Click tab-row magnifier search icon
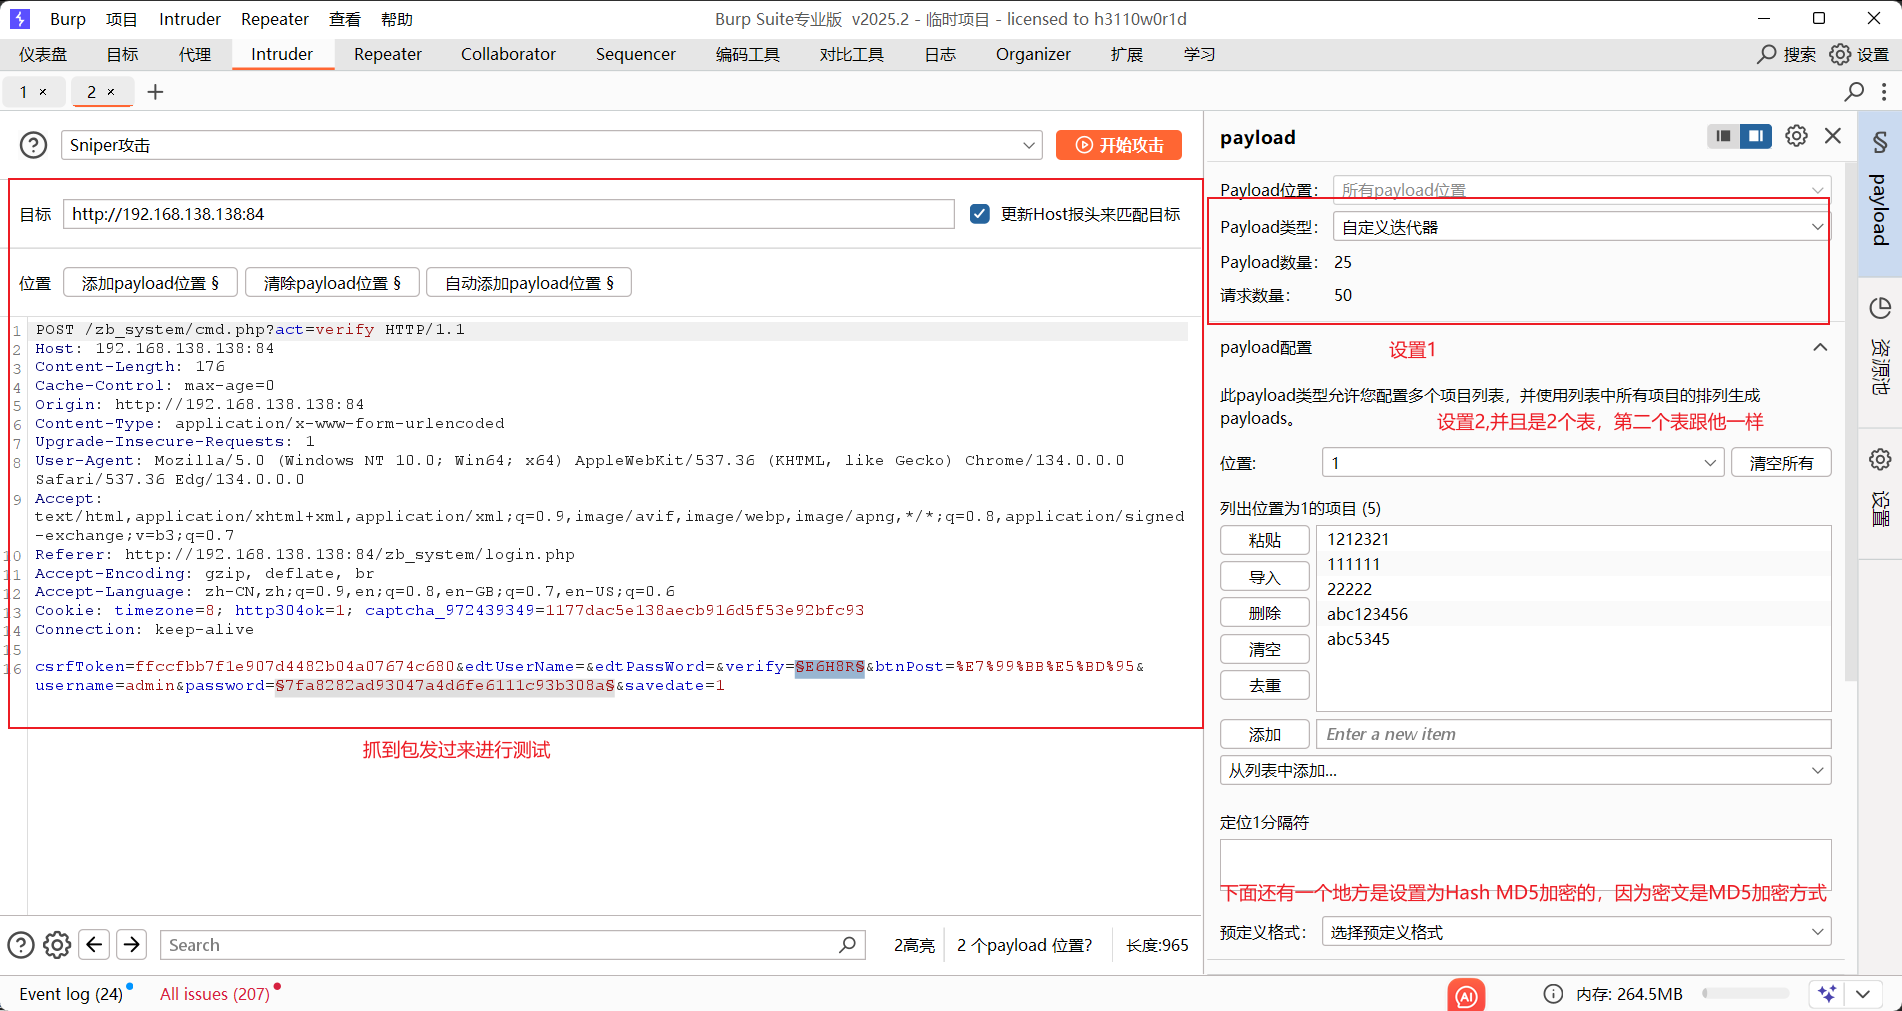This screenshot has height=1011, width=1902. point(1854,92)
